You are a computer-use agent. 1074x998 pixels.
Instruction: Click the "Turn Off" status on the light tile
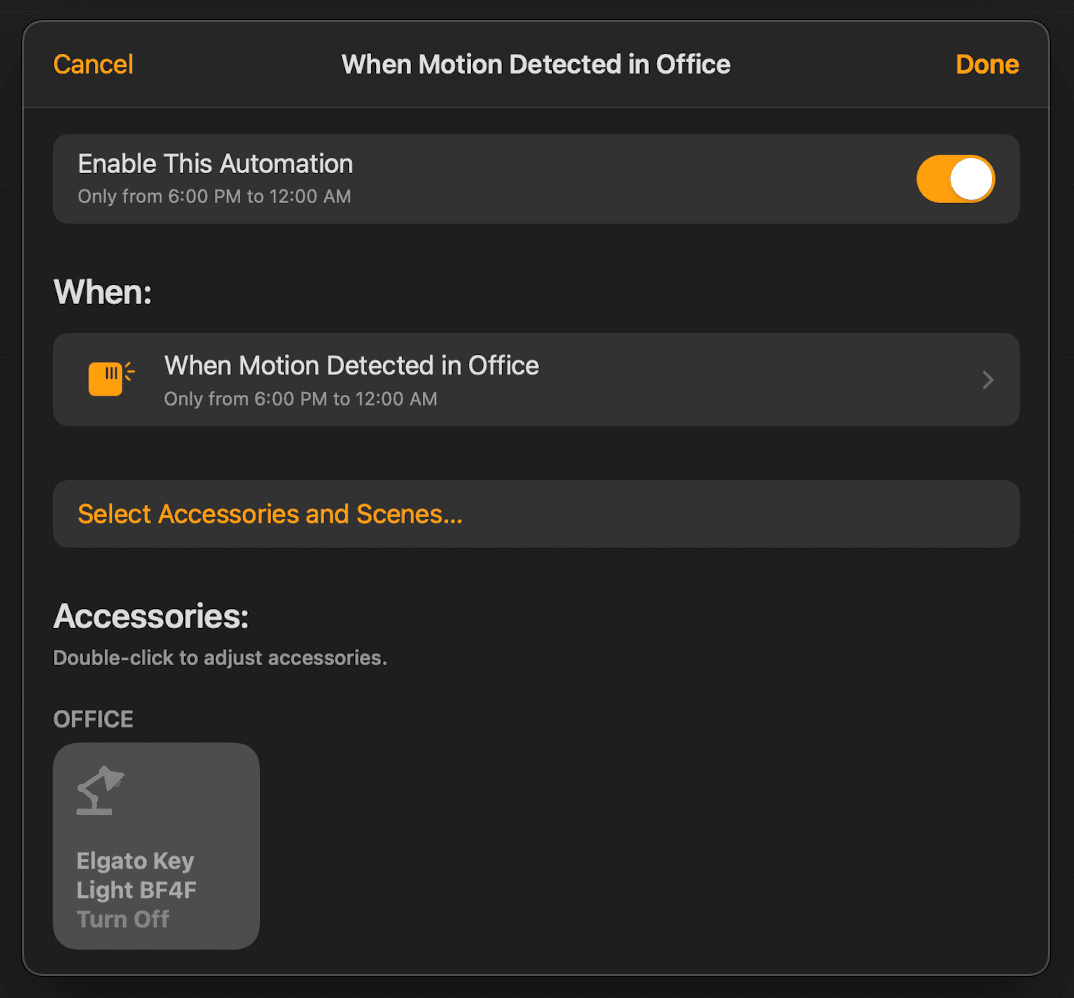(123, 919)
